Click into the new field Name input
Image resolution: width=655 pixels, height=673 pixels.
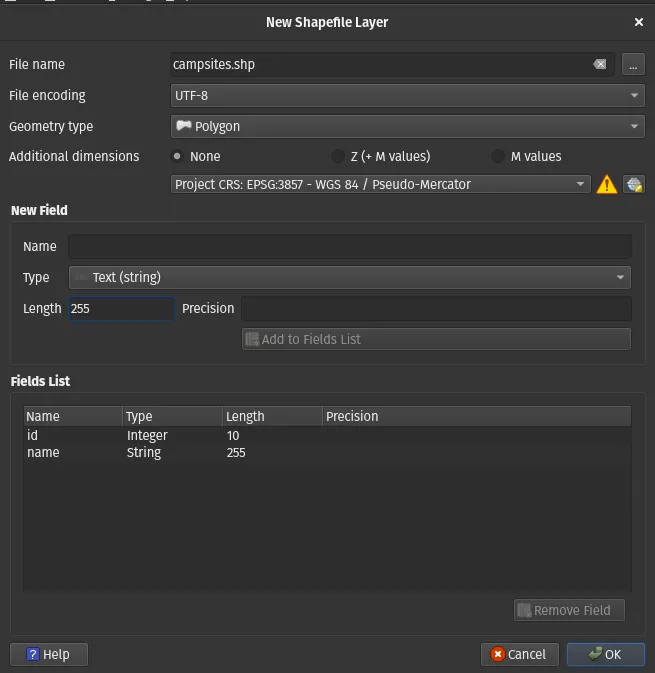pyautogui.click(x=350, y=247)
